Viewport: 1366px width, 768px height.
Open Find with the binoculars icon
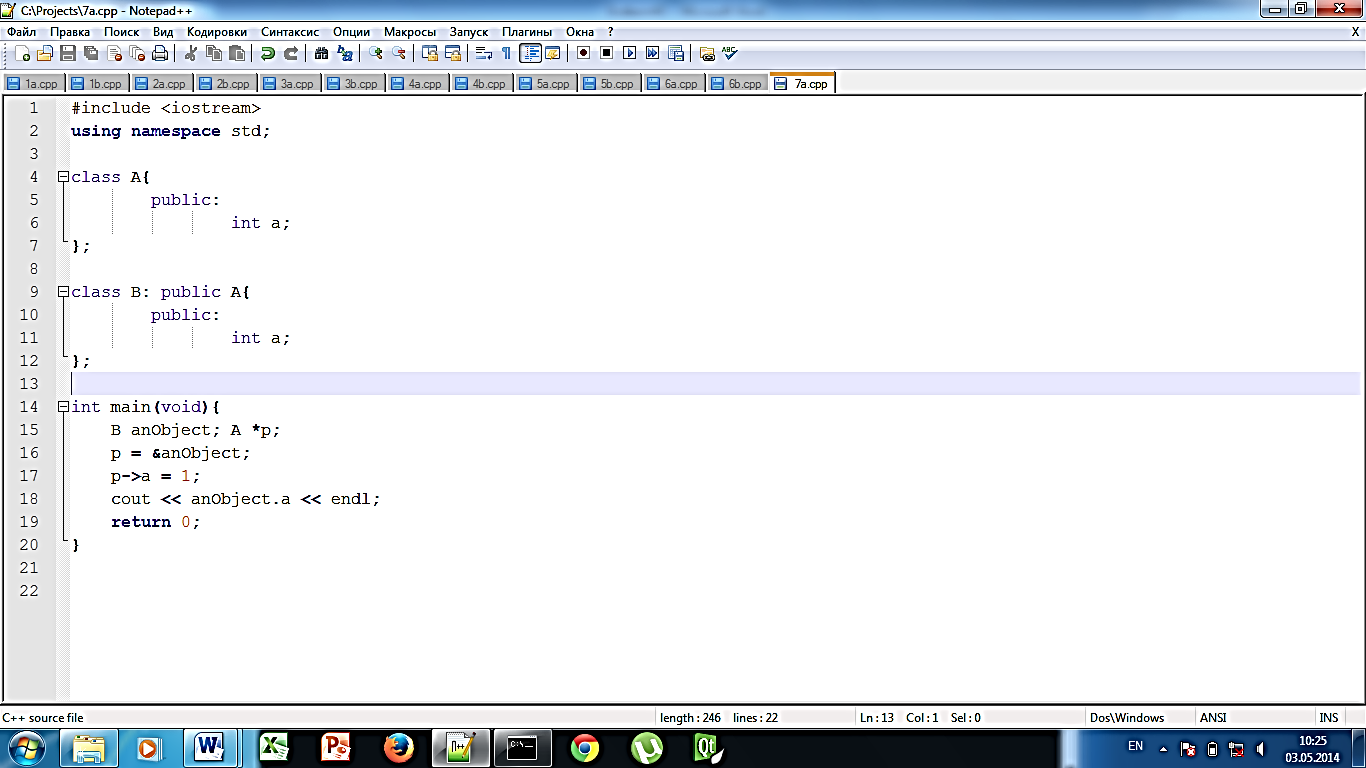tap(322, 54)
